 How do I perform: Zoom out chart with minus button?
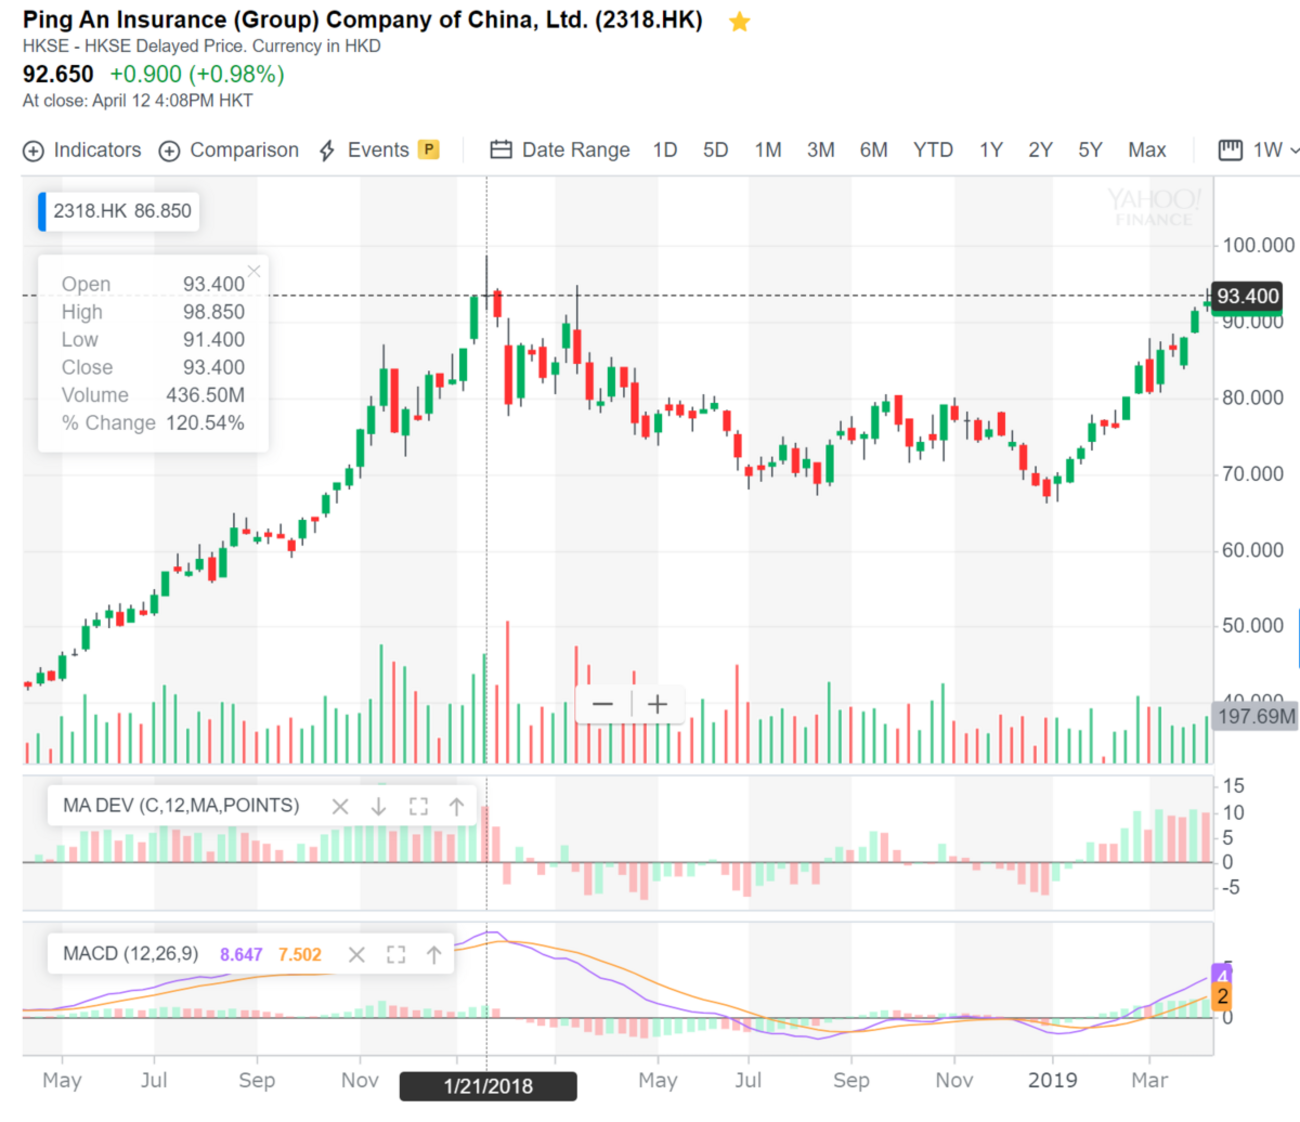(x=603, y=704)
